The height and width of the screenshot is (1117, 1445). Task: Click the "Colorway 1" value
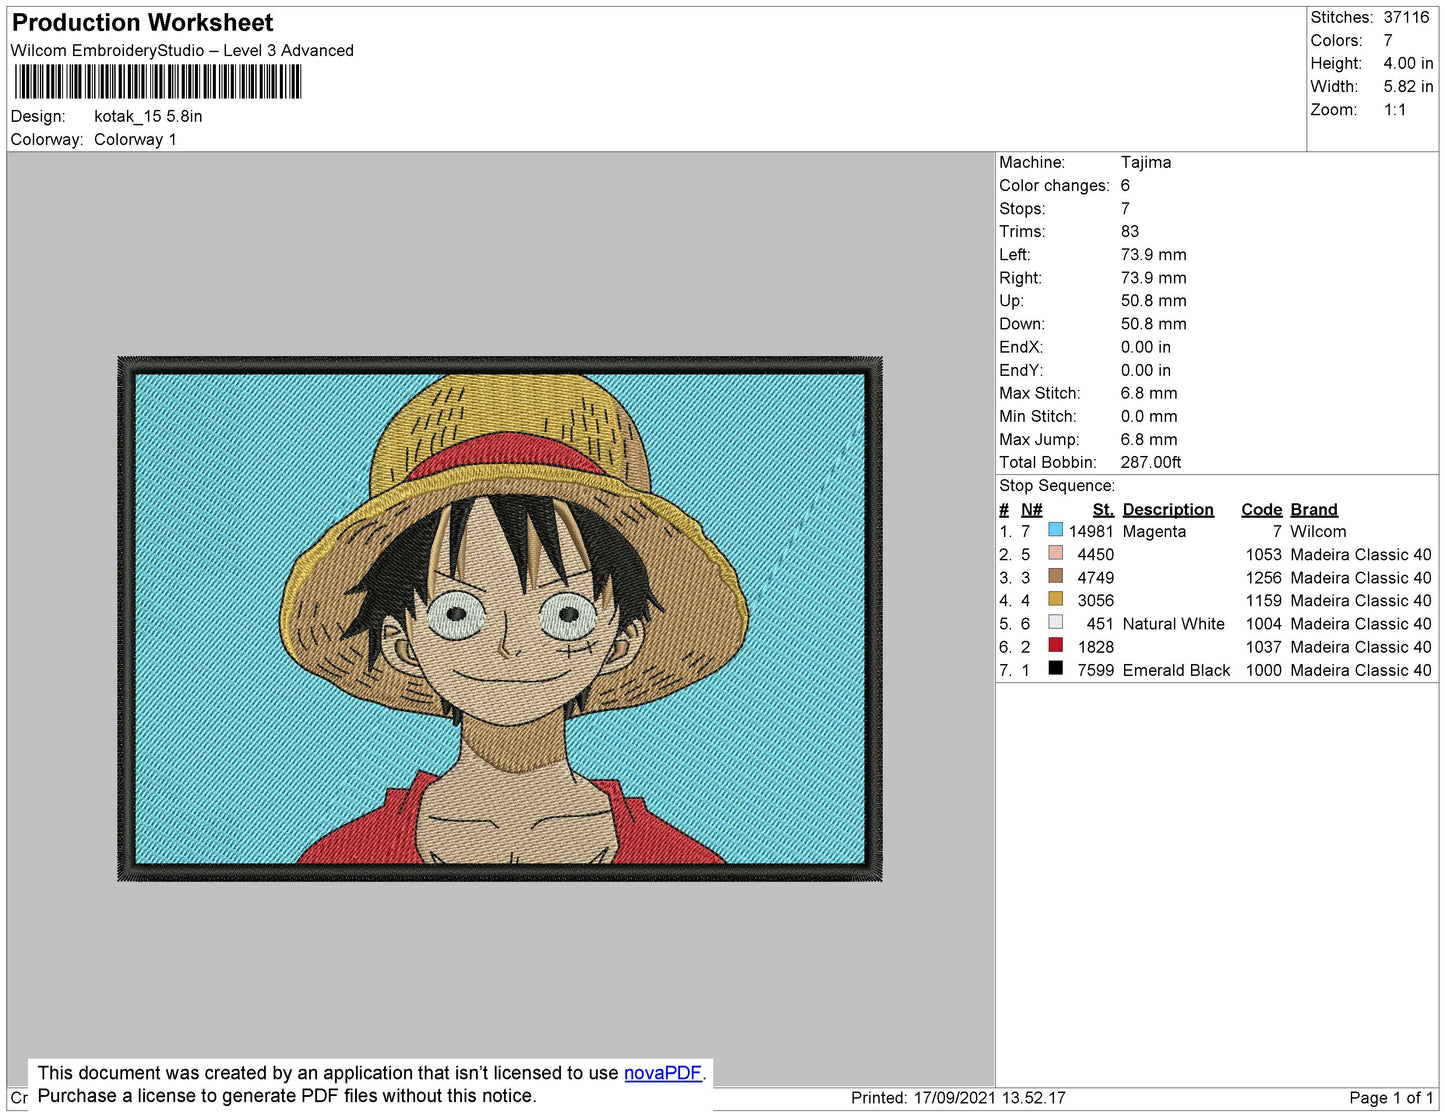135,140
